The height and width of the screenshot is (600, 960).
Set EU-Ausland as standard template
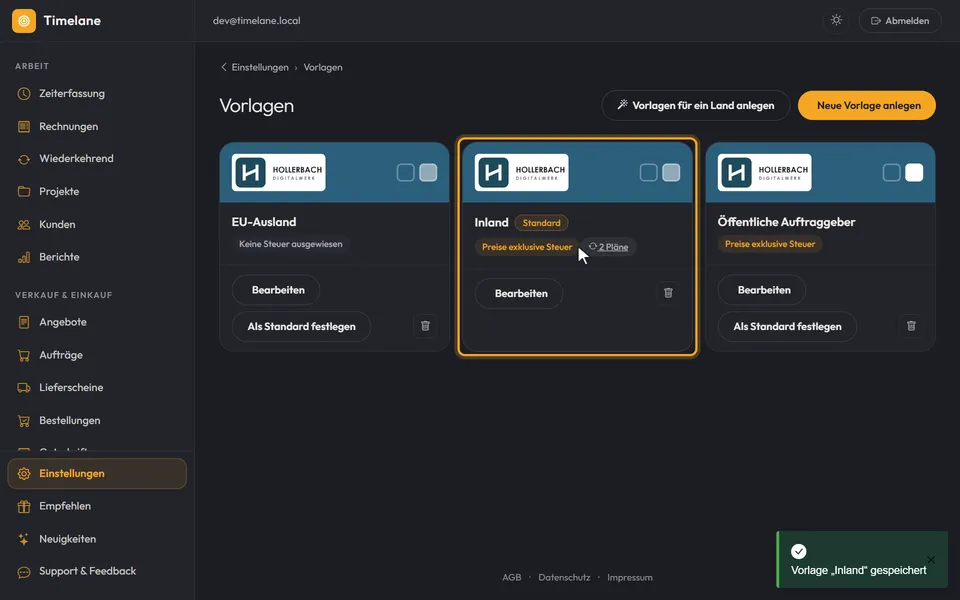tap(301, 326)
